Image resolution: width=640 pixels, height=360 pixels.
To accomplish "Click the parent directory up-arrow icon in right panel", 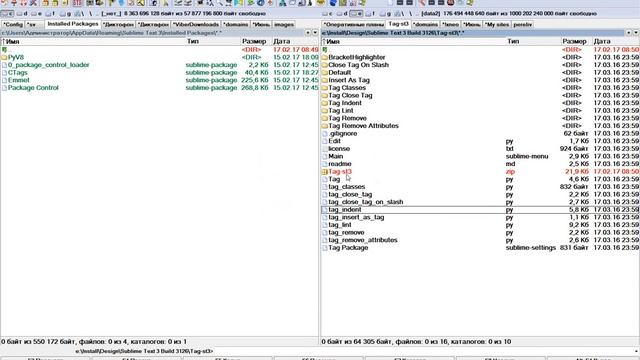I will click(325, 50).
